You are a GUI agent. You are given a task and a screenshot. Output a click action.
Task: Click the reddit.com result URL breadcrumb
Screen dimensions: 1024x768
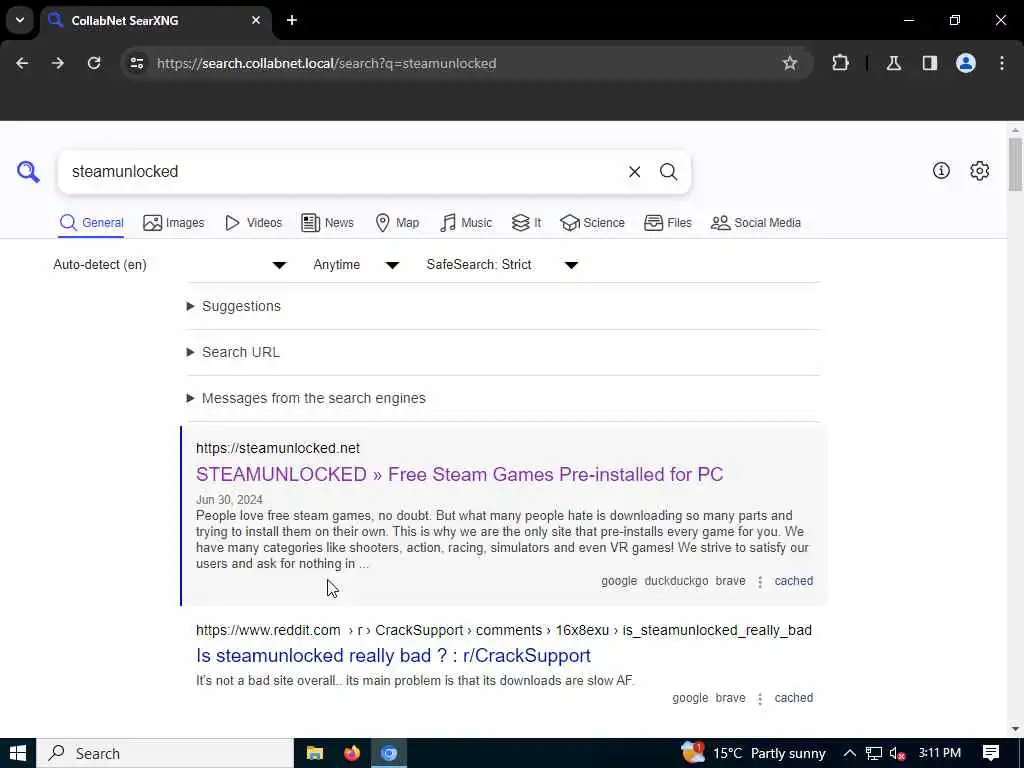504,630
